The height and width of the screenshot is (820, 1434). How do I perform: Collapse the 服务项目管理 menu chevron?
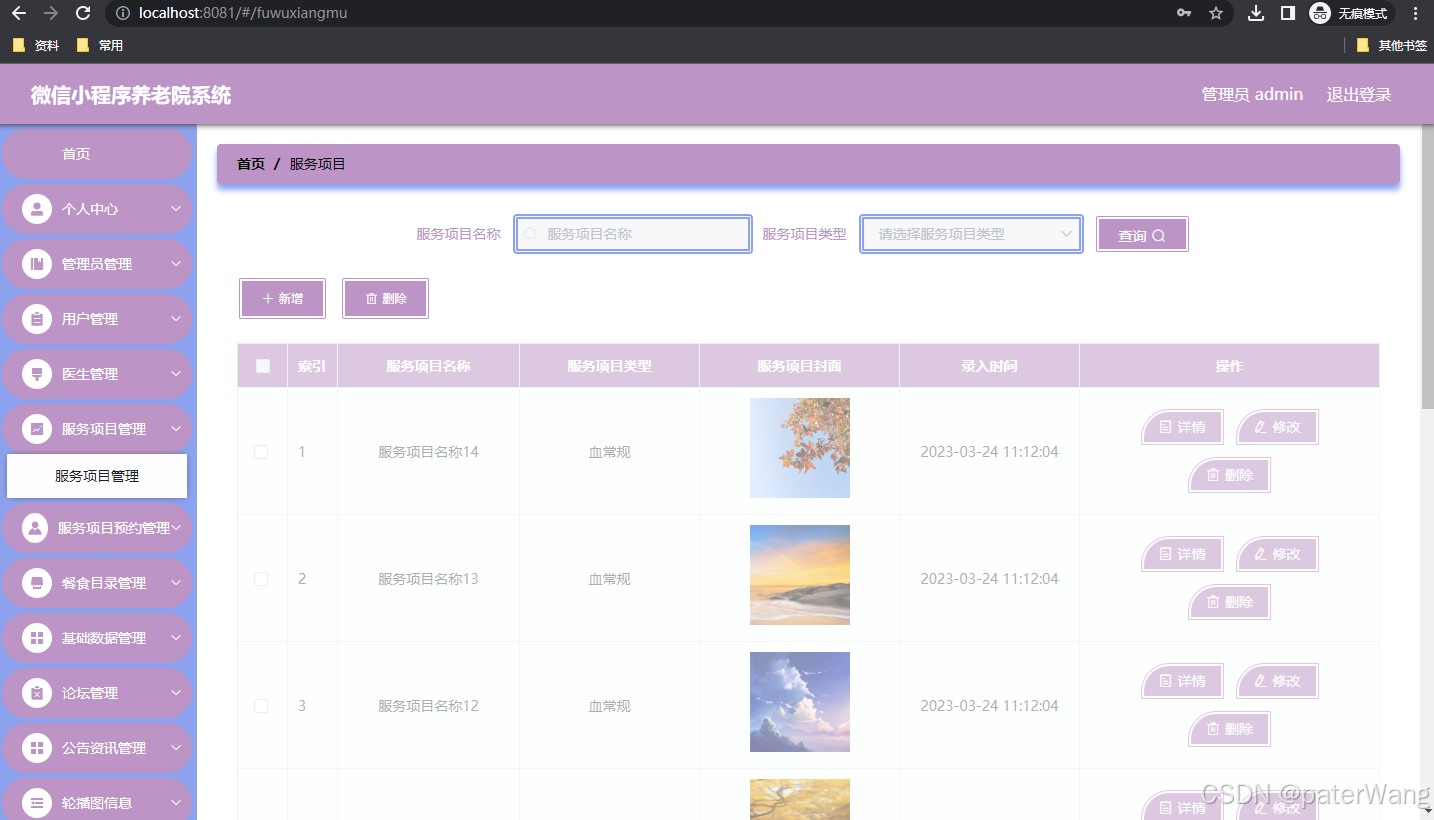[x=176, y=429]
